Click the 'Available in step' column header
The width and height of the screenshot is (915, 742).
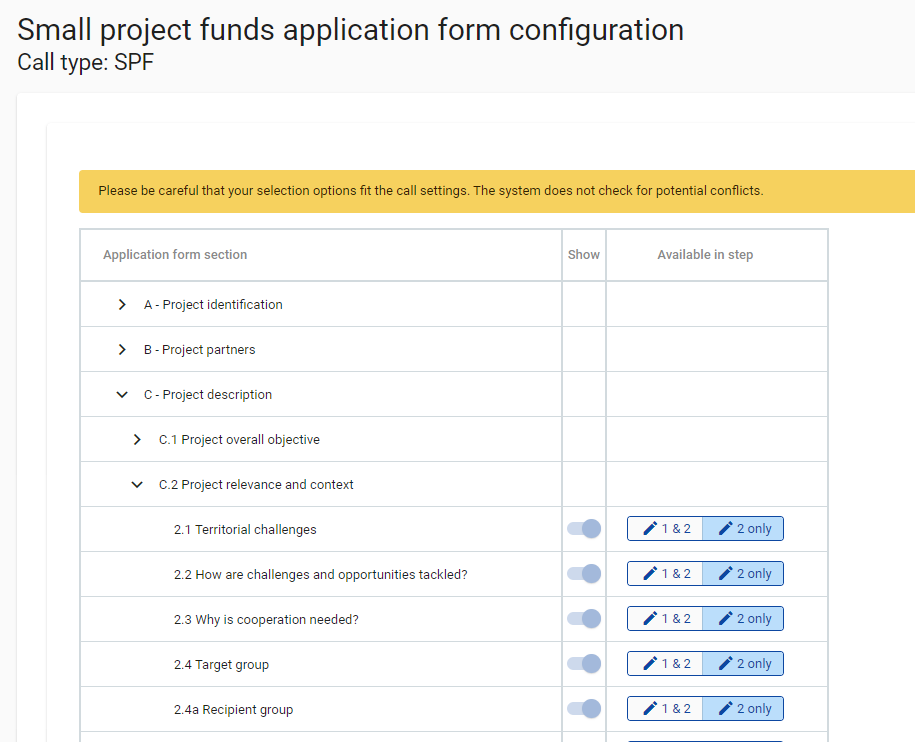coord(705,255)
